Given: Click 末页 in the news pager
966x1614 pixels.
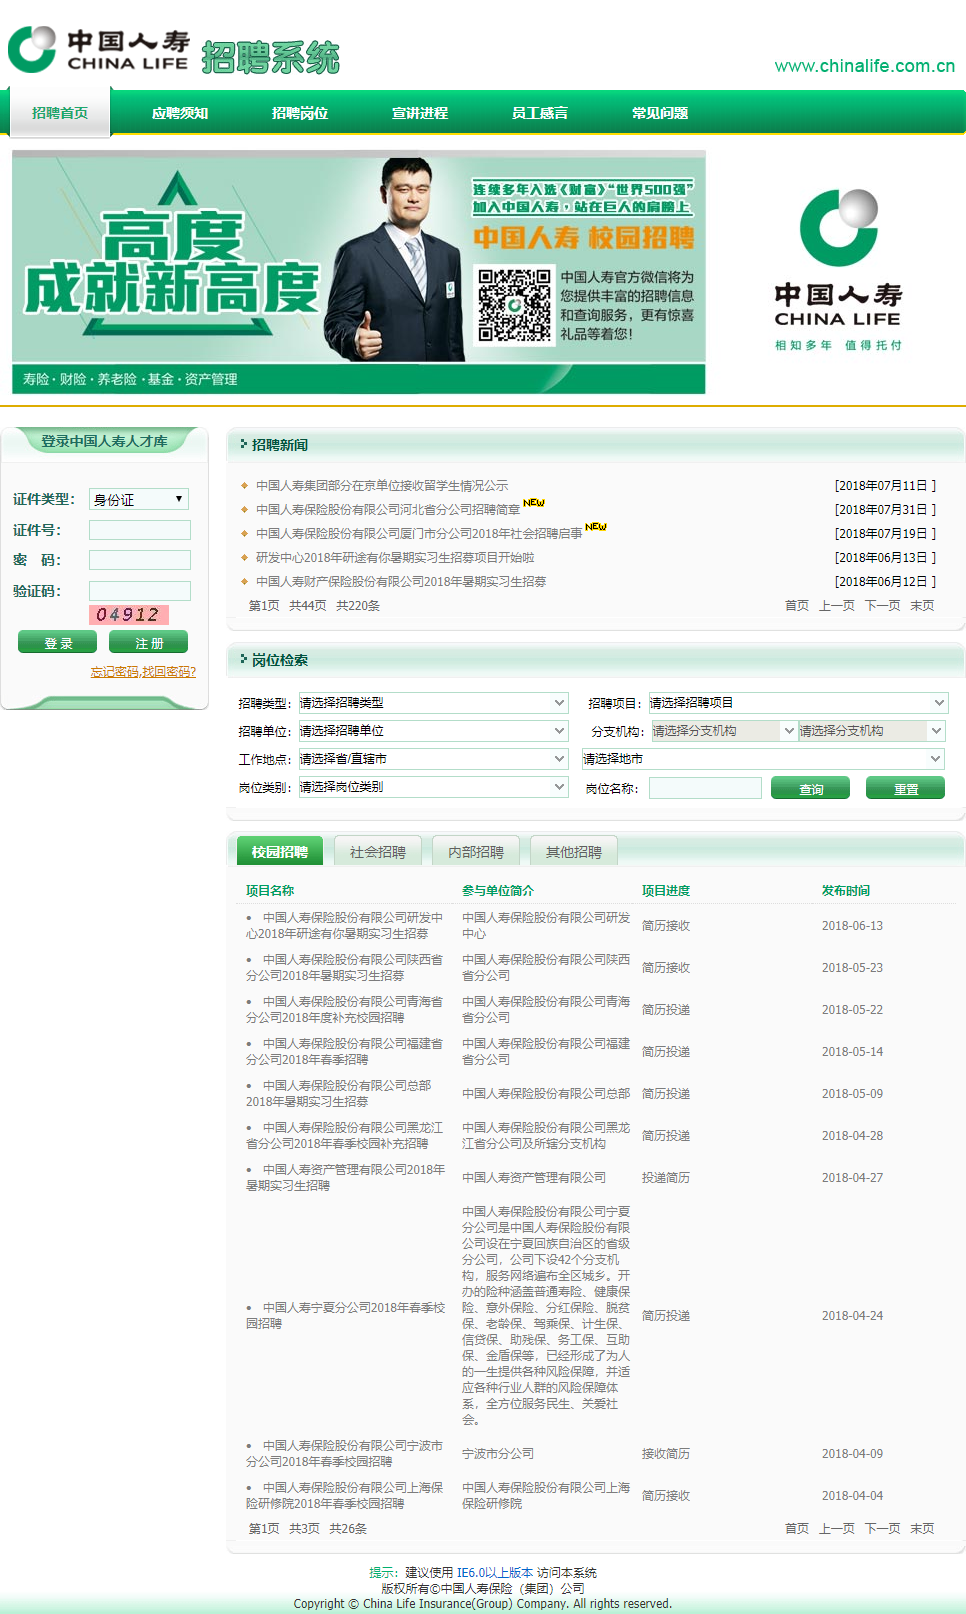Looking at the screenshot, I should [922, 606].
